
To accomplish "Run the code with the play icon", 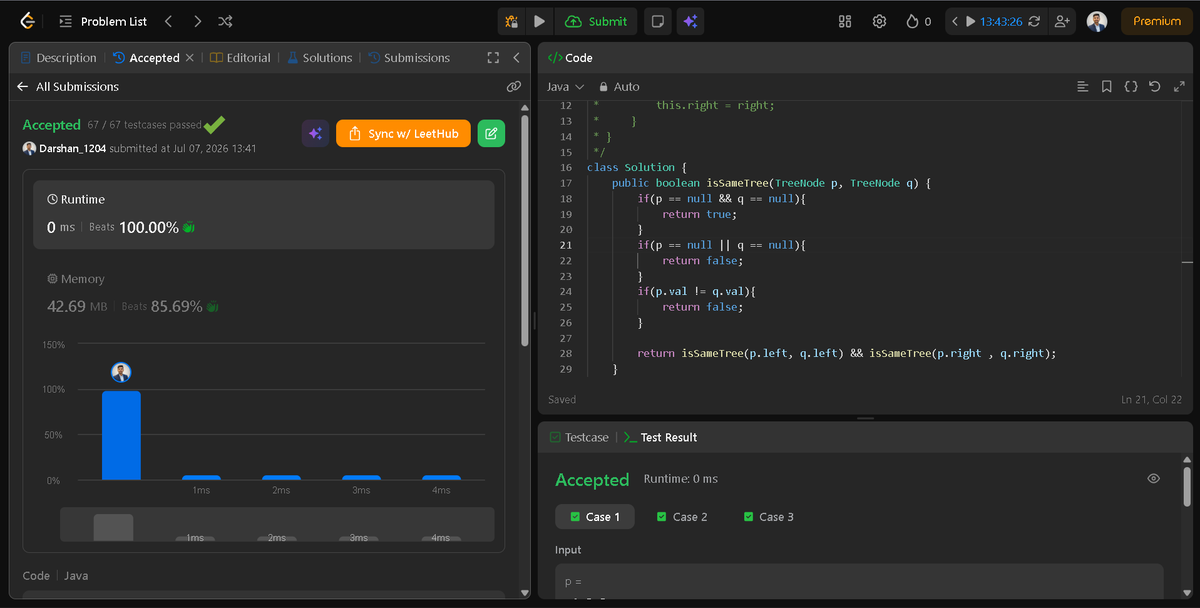I will (x=539, y=21).
